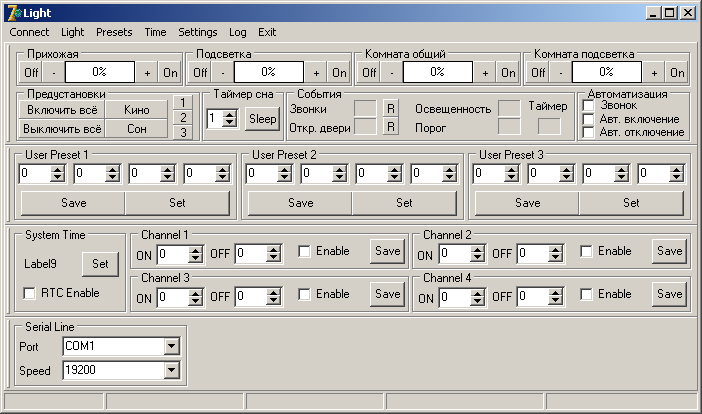Check Enable for Channel 1

tap(304, 251)
